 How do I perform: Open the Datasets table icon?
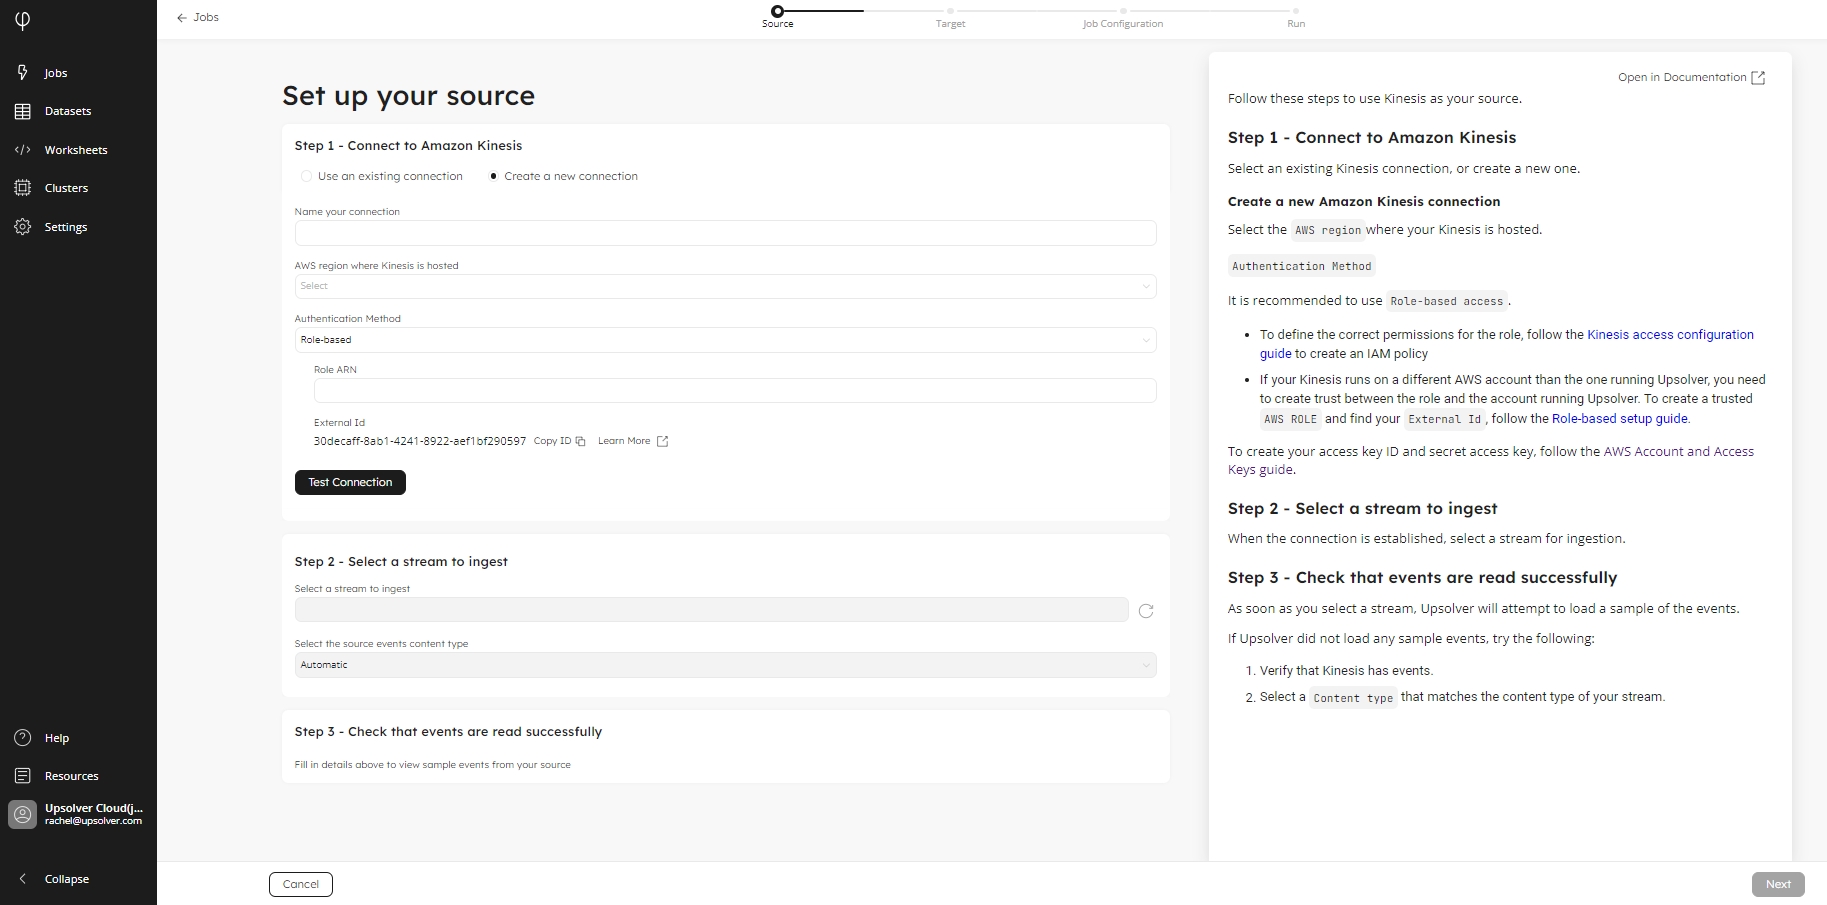23,111
